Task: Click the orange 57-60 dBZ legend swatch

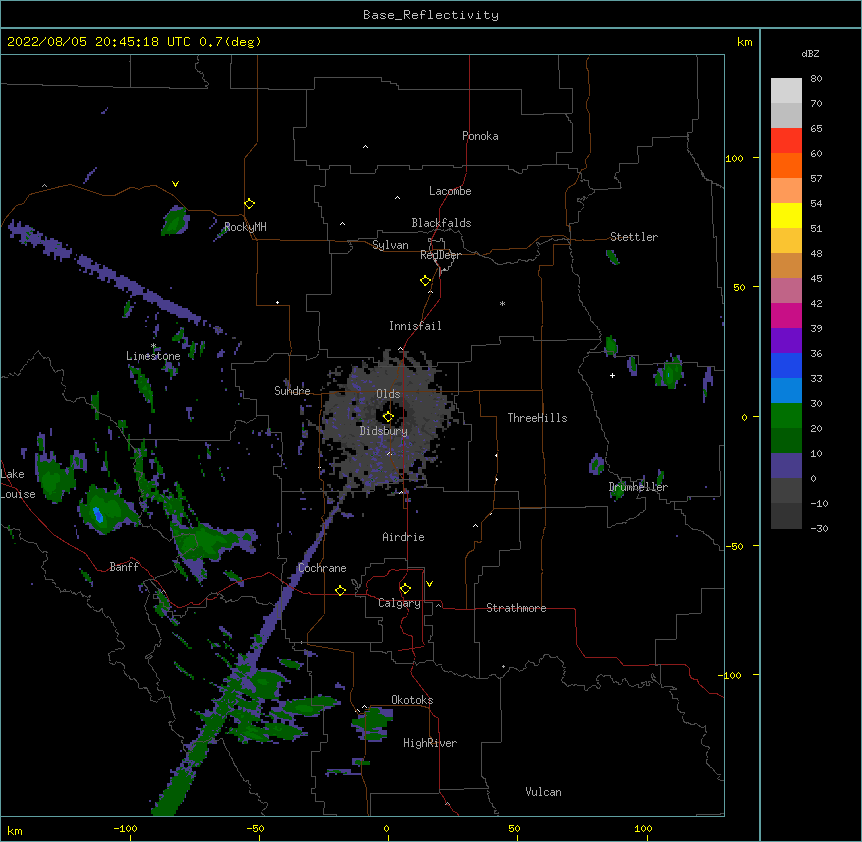Action: coord(786,165)
